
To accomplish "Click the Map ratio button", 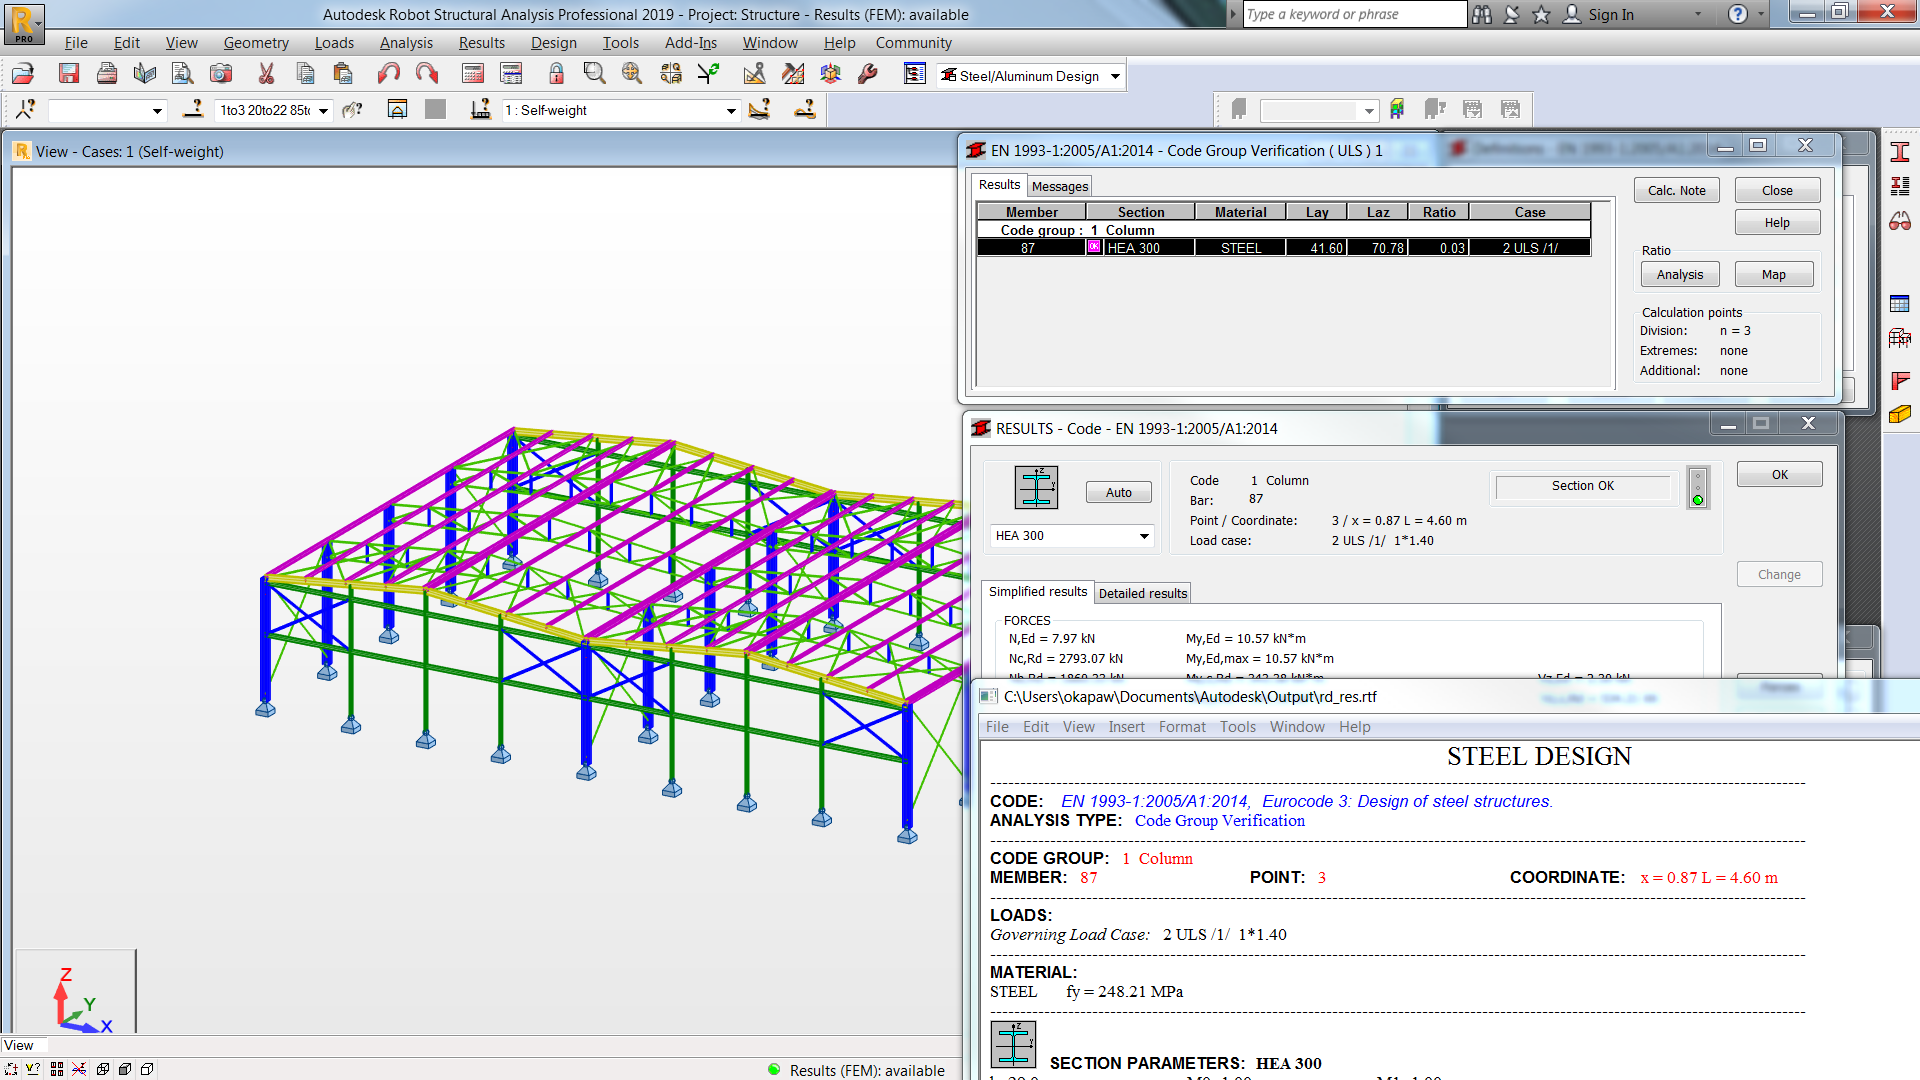I will (x=1773, y=275).
